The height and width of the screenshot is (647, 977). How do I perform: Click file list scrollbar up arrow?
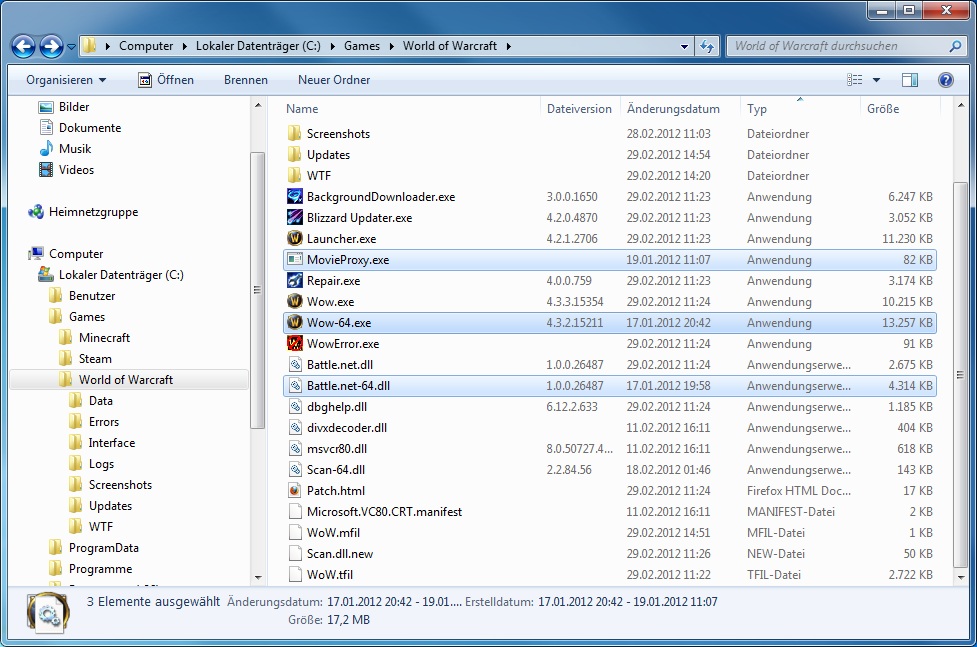[961, 106]
